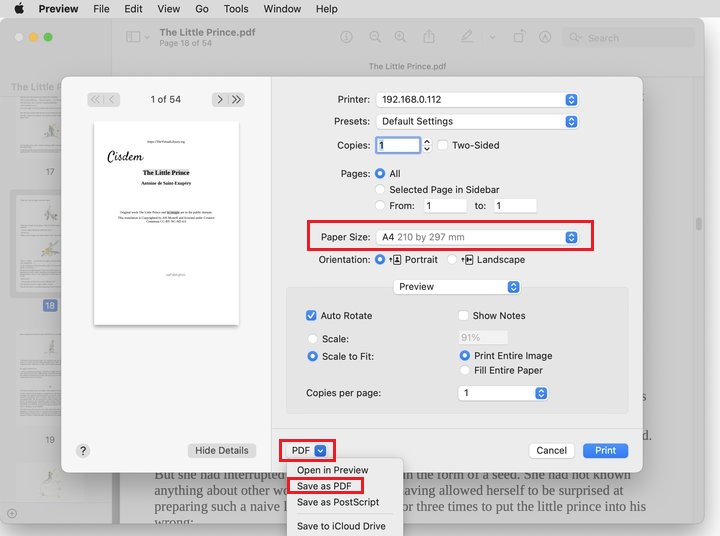Image resolution: width=720 pixels, height=536 pixels.
Task: Open the File menu
Action: point(101,9)
